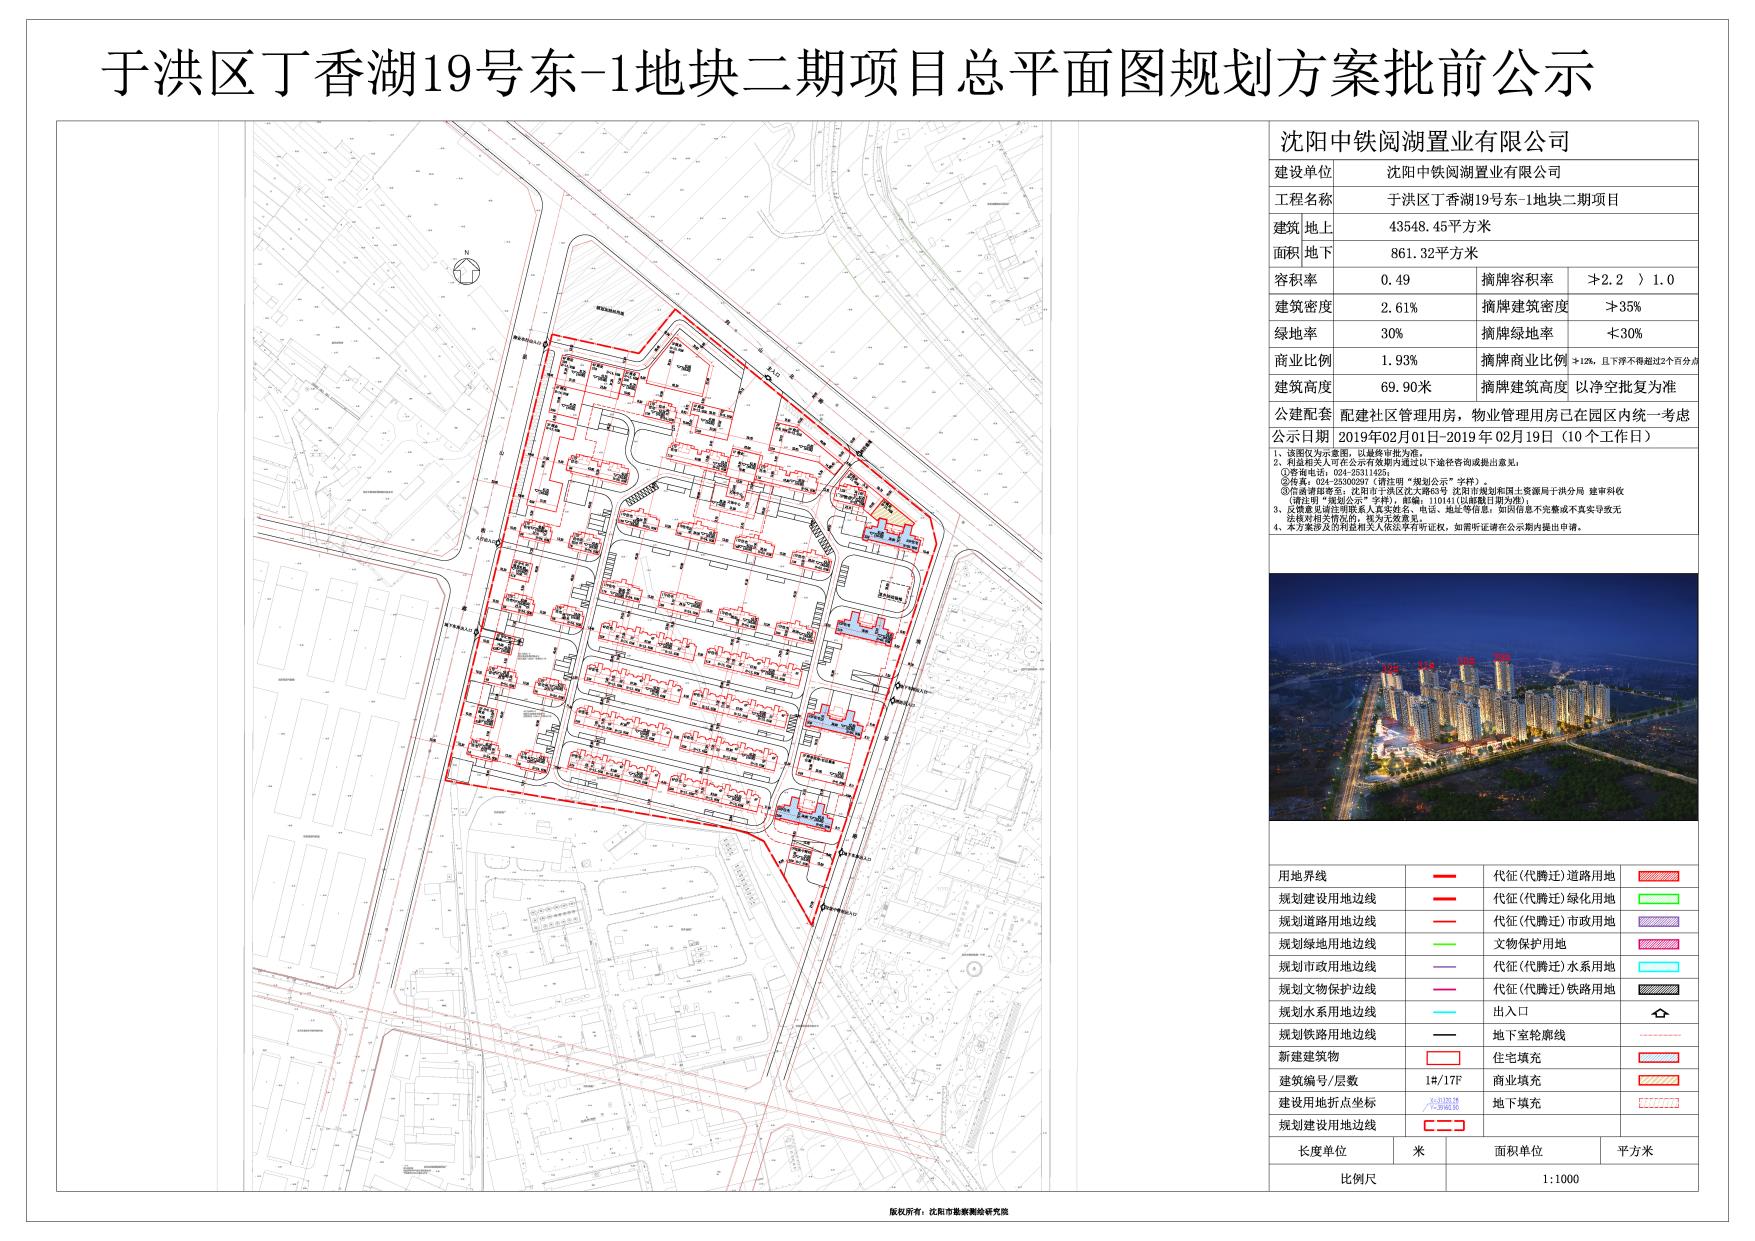Click the 用地界线 red line sample
The width and height of the screenshot is (1755, 1241).
click(x=1443, y=875)
